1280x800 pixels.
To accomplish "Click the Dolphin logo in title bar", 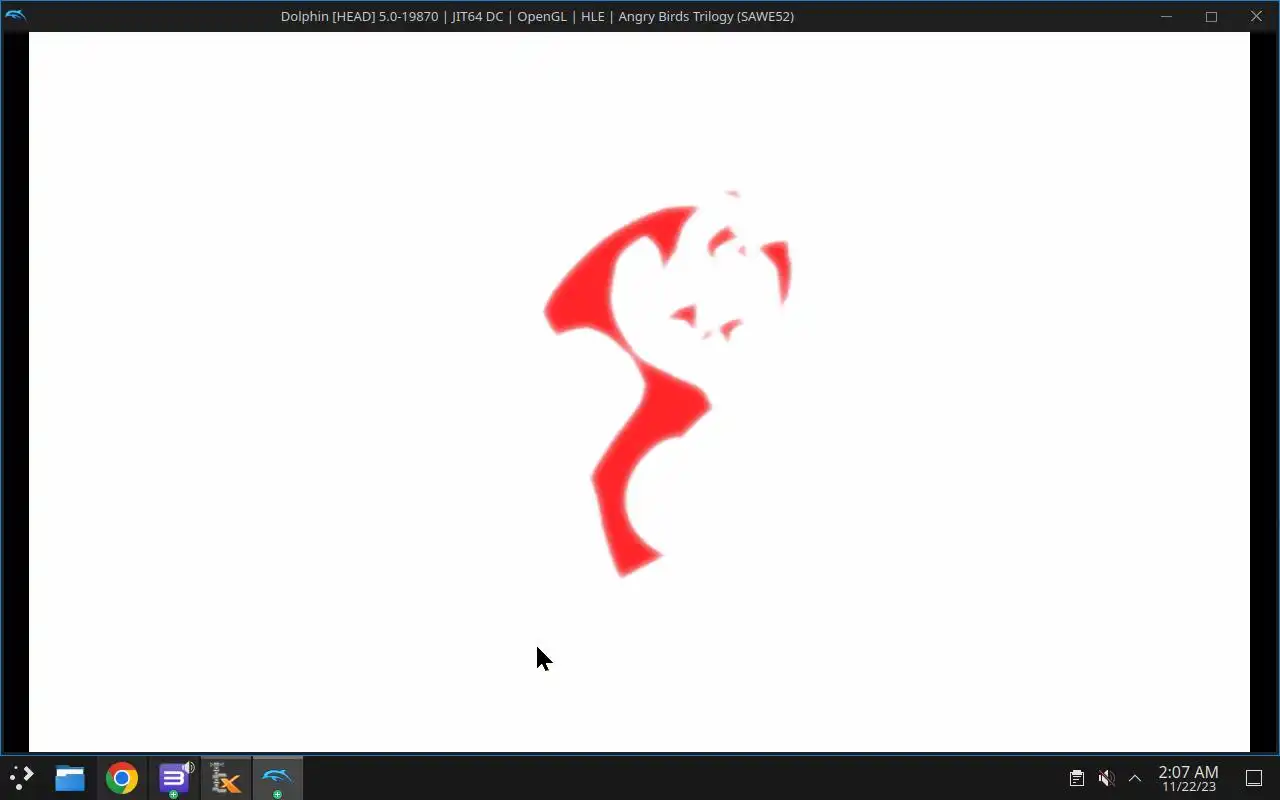I will click(x=15, y=15).
